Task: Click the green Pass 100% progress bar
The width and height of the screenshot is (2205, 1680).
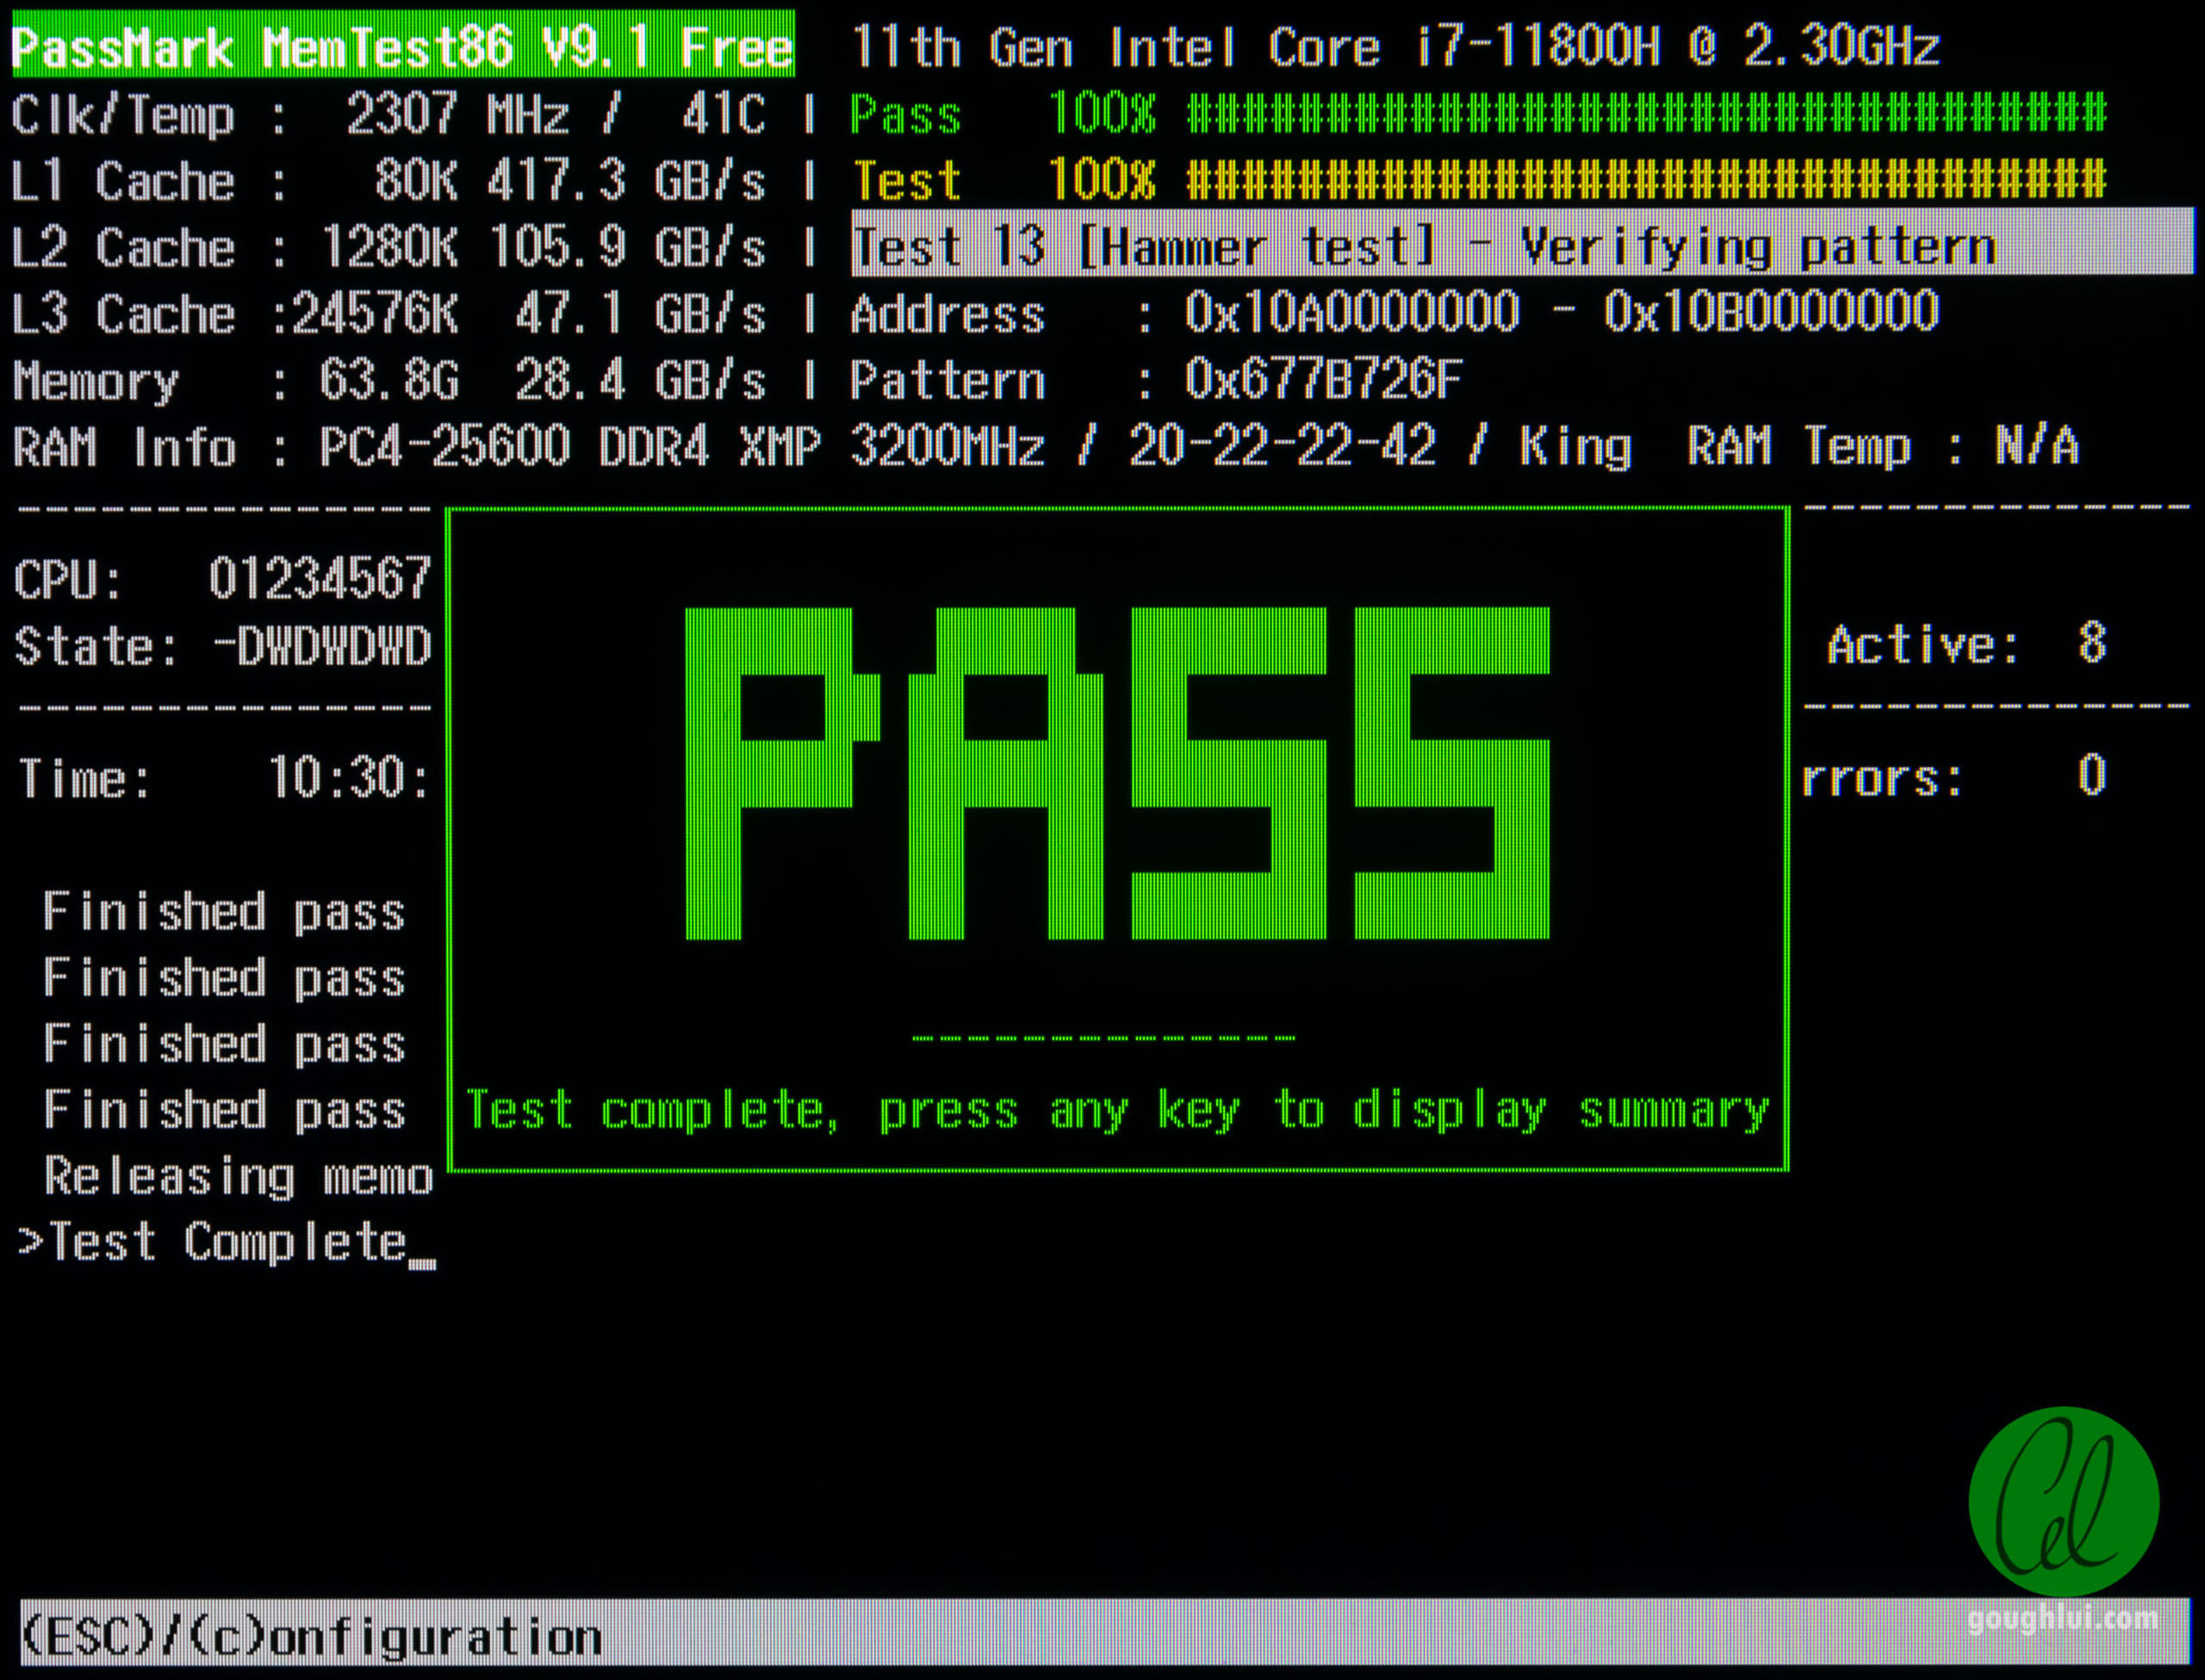Action: pos(1646,112)
